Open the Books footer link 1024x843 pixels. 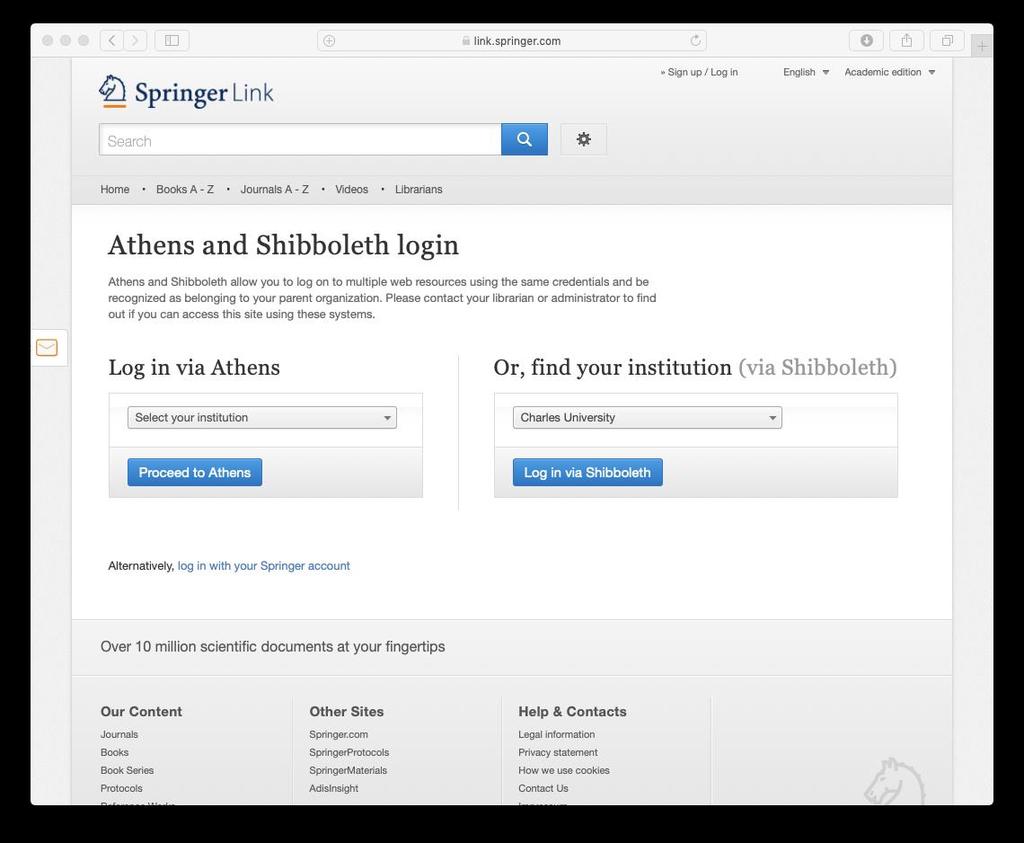pos(114,752)
